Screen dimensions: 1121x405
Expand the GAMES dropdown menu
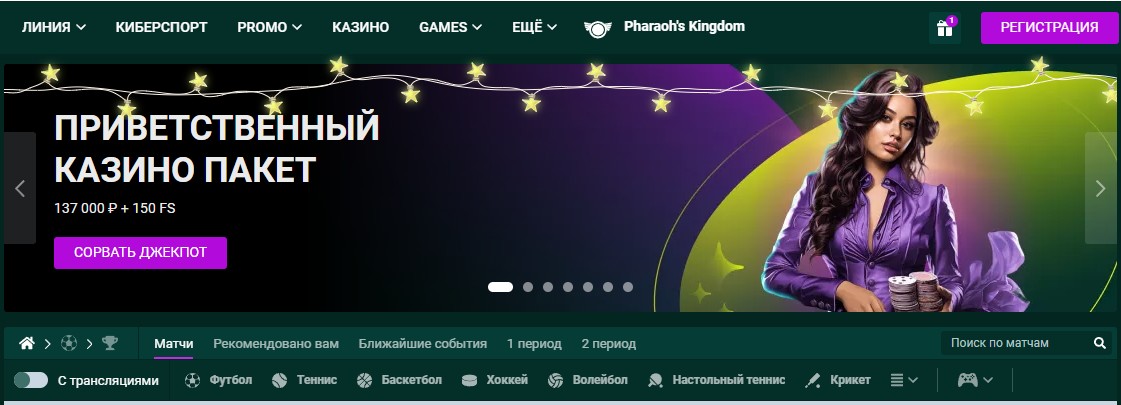(450, 27)
